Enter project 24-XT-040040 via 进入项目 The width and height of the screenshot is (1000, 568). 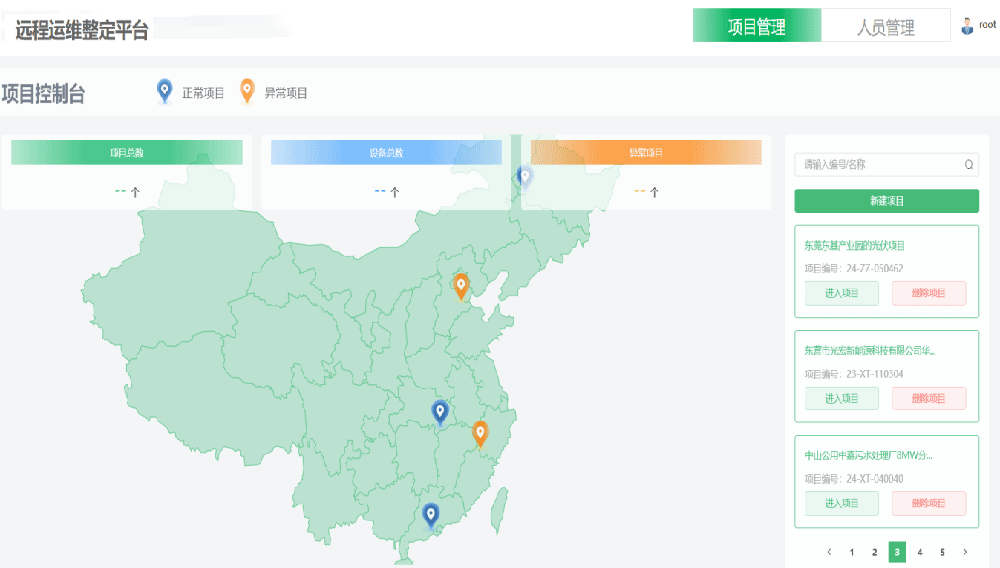841,503
